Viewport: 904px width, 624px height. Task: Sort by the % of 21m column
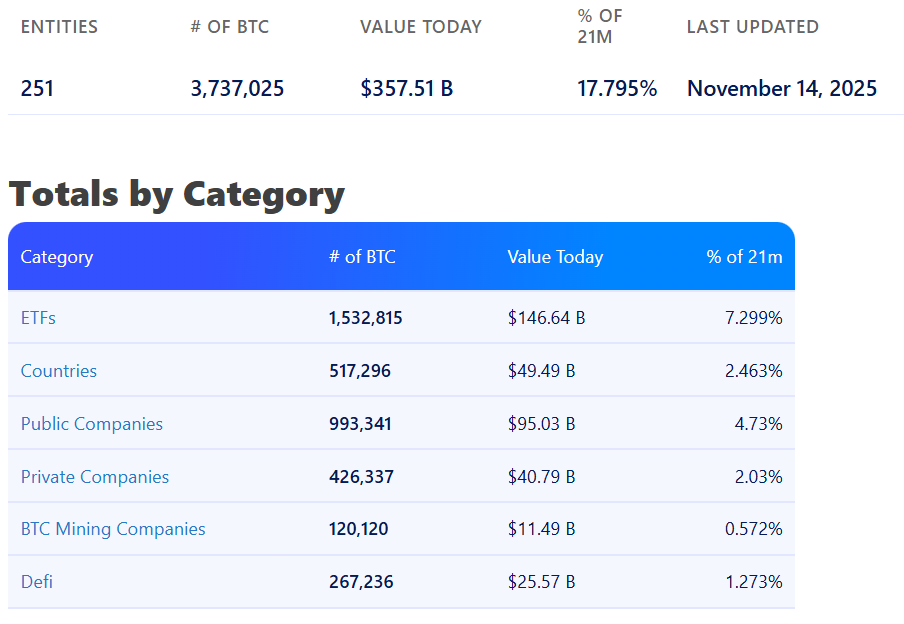tap(745, 257)
